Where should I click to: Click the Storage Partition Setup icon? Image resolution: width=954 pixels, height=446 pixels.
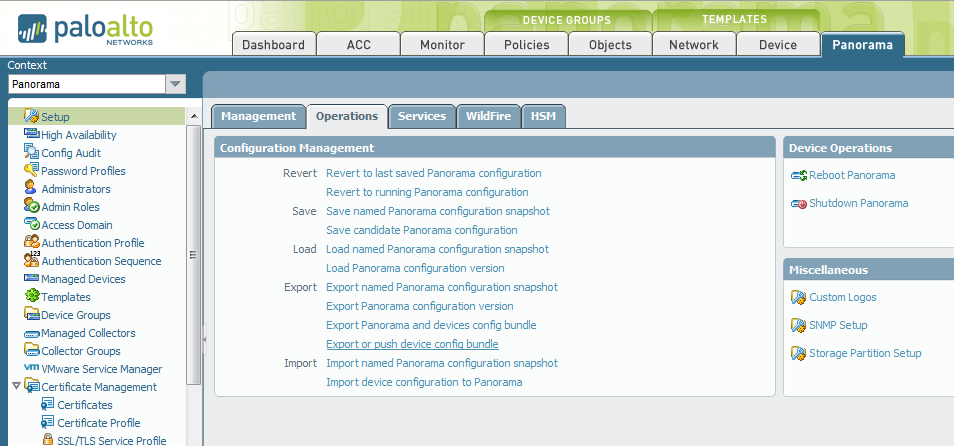pyautogui.click(x=798, y=354)
